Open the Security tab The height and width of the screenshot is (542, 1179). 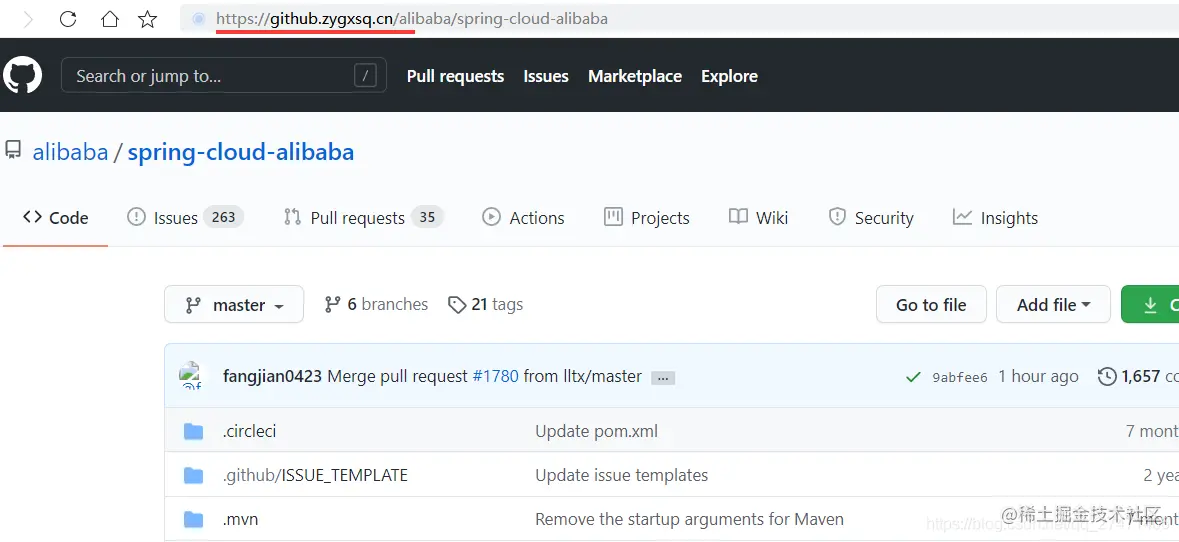click(x=871, y=218)
